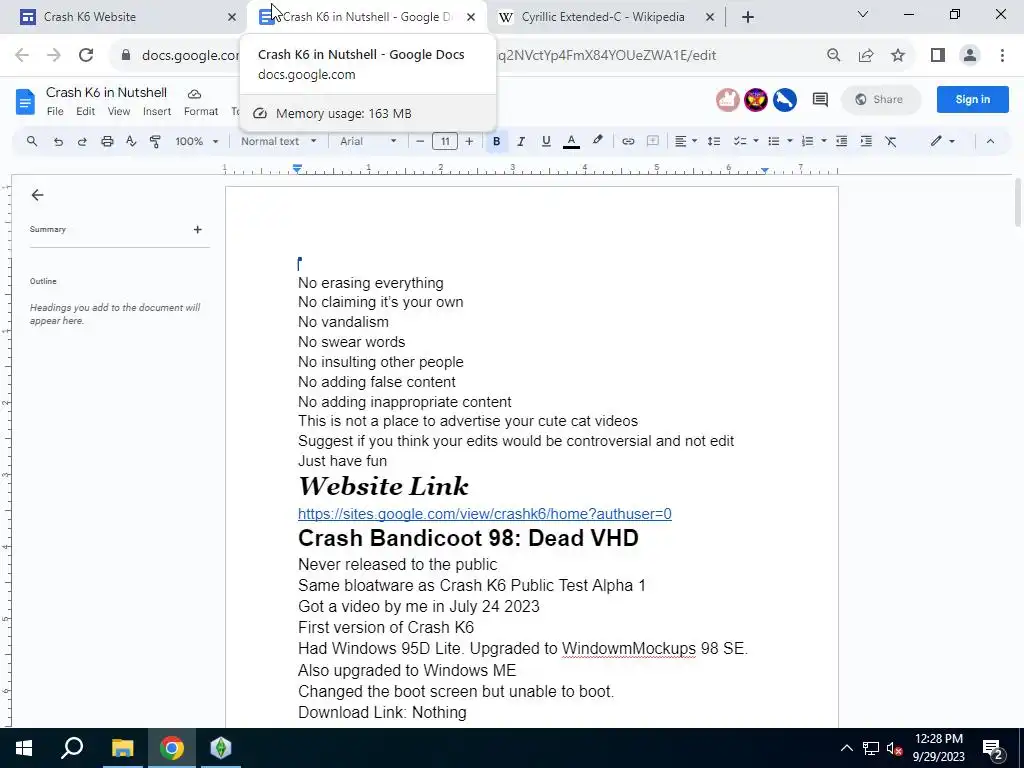Print the document
Image resolution: width=1024 pixels, height=768 pixels.
107,141
